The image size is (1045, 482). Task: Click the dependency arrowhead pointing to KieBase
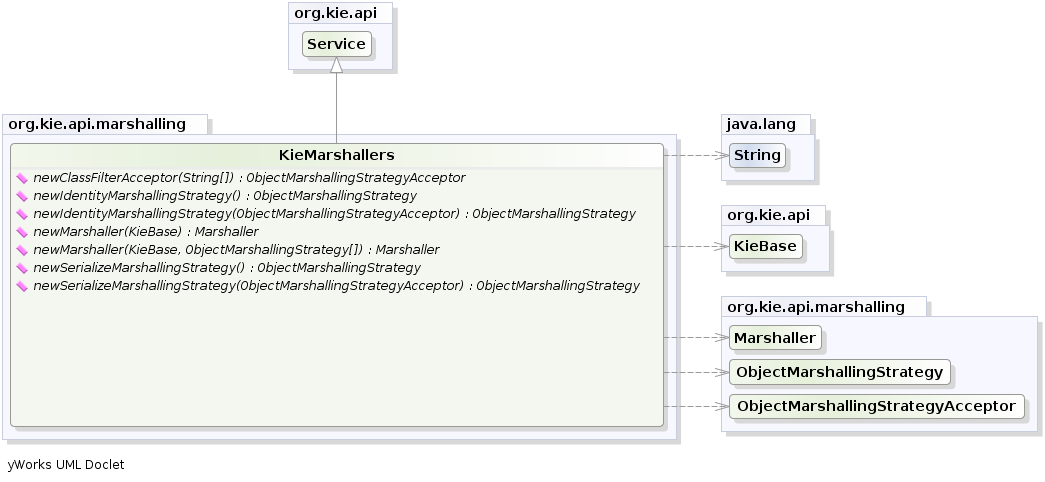point(724,246)
